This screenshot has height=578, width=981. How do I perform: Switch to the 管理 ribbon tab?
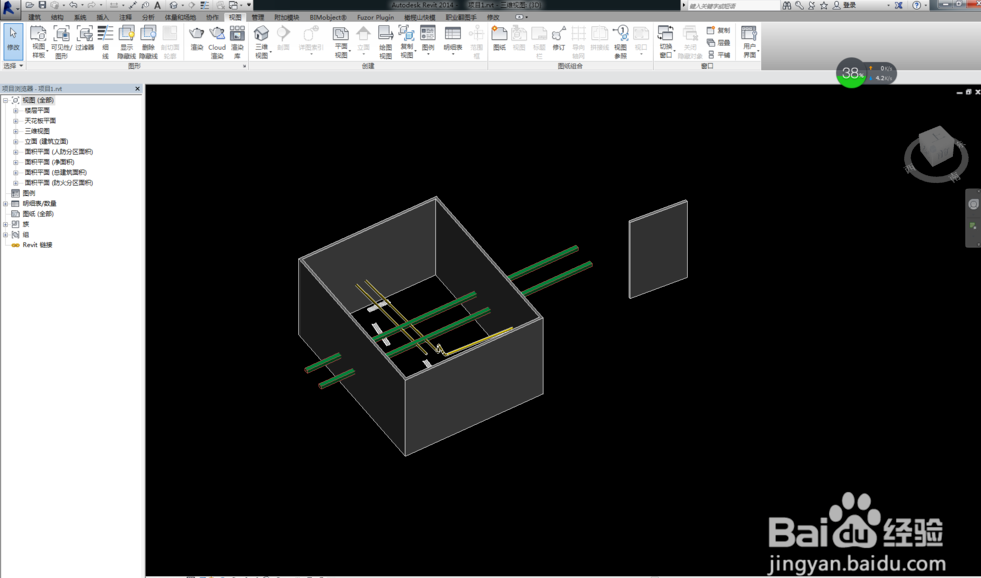tap(258, 17)
